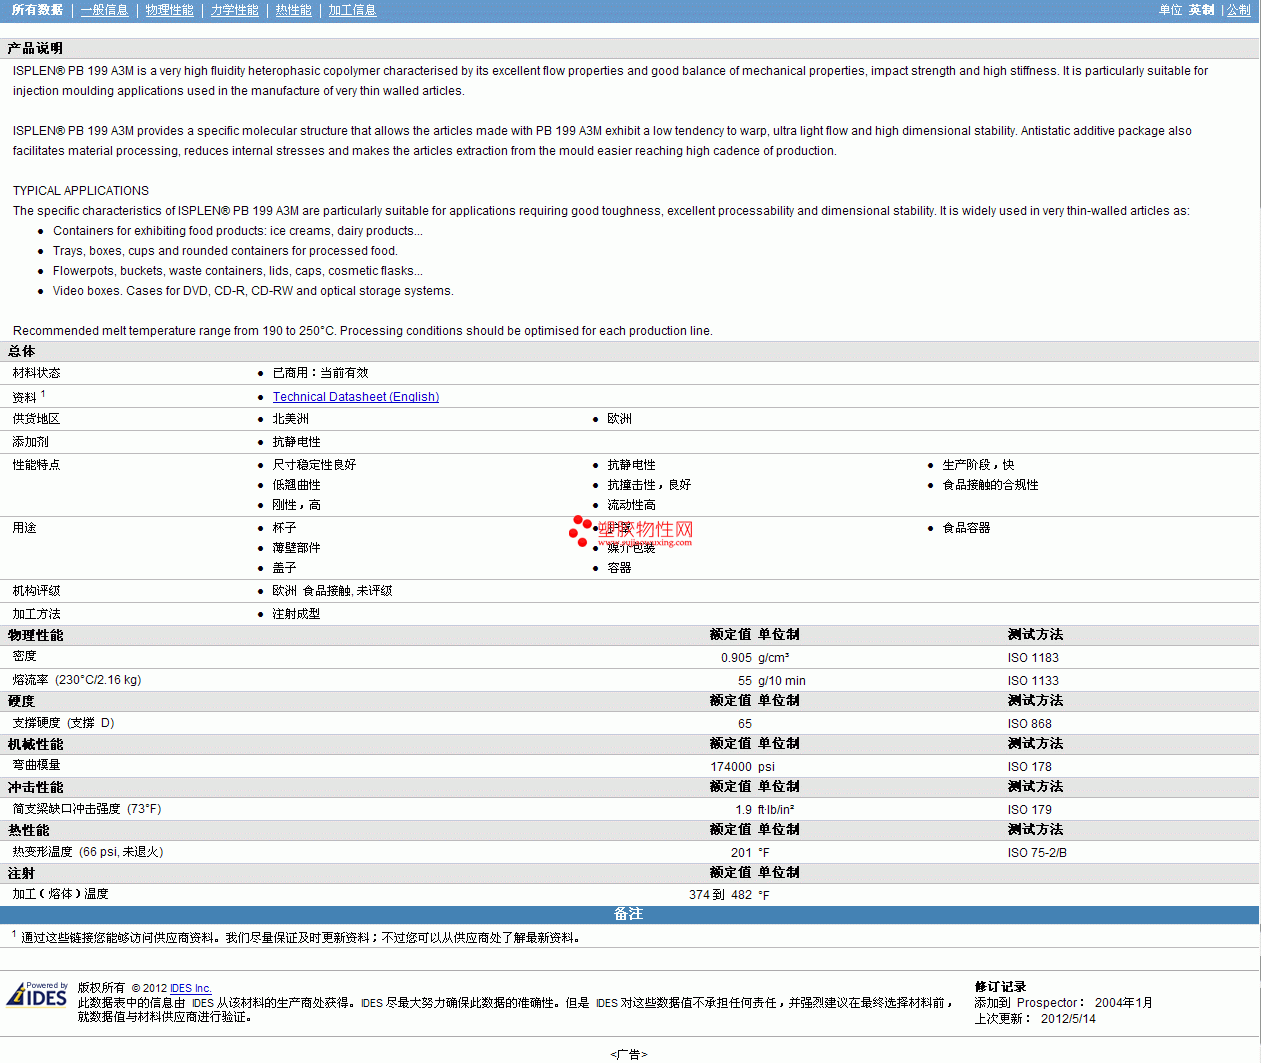Screen dimensions: 1261x1063
Task: Click the 产品说明 section header
Action: pyautogui.click(x=35, y=48)
